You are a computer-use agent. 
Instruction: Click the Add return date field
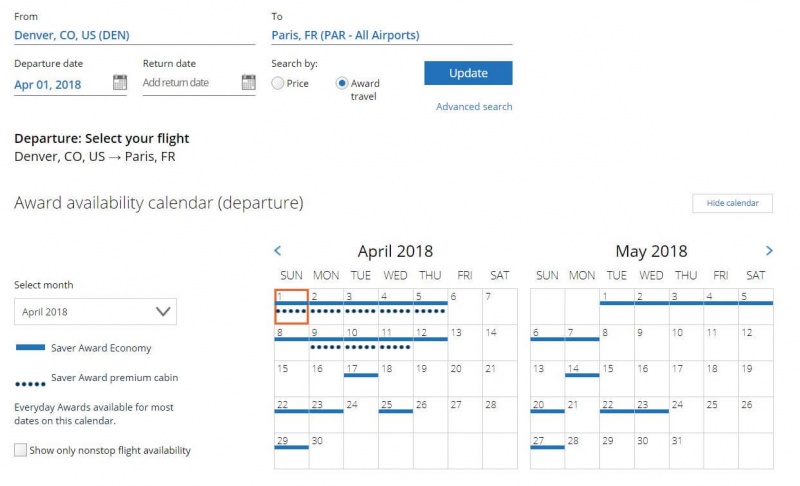click(188, 83)
